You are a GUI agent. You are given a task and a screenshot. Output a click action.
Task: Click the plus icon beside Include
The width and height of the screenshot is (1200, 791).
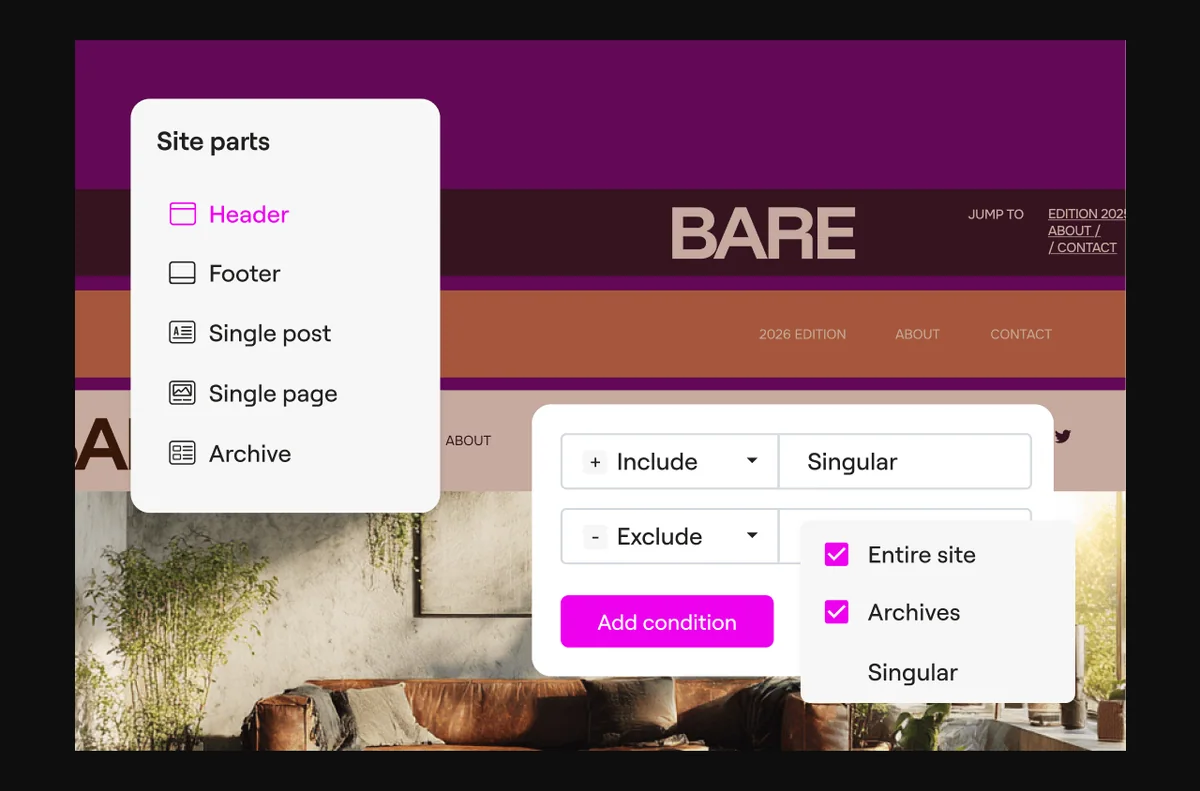(595, 462)
